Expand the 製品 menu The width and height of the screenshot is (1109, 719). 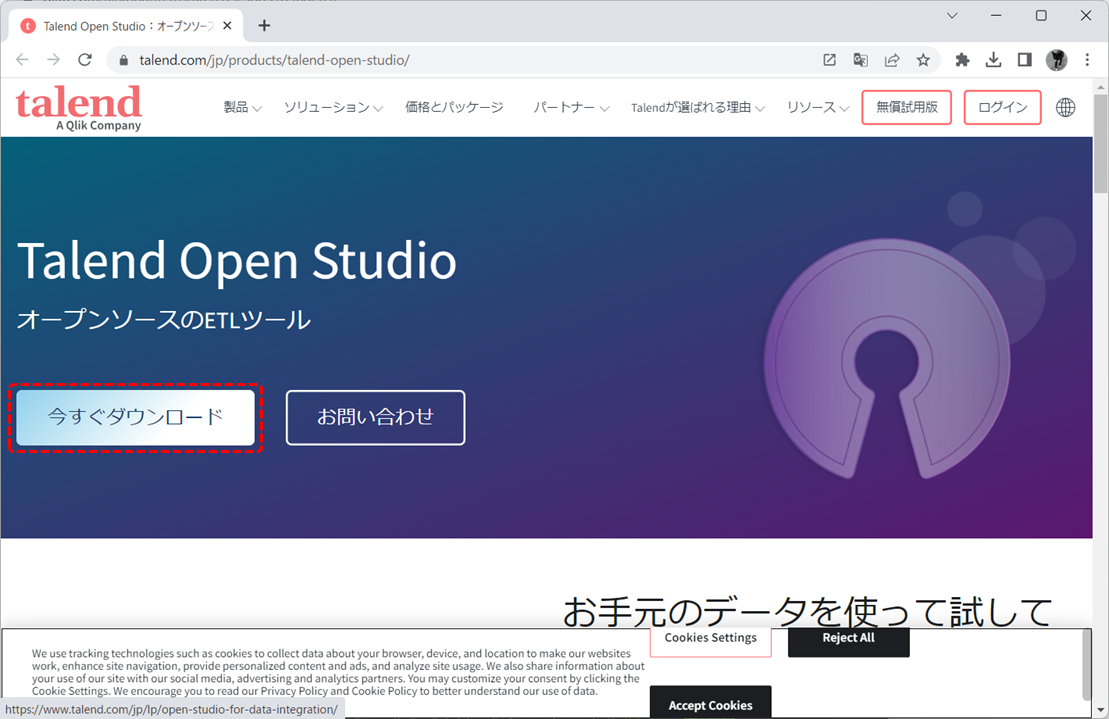click(x=243, y=107)
